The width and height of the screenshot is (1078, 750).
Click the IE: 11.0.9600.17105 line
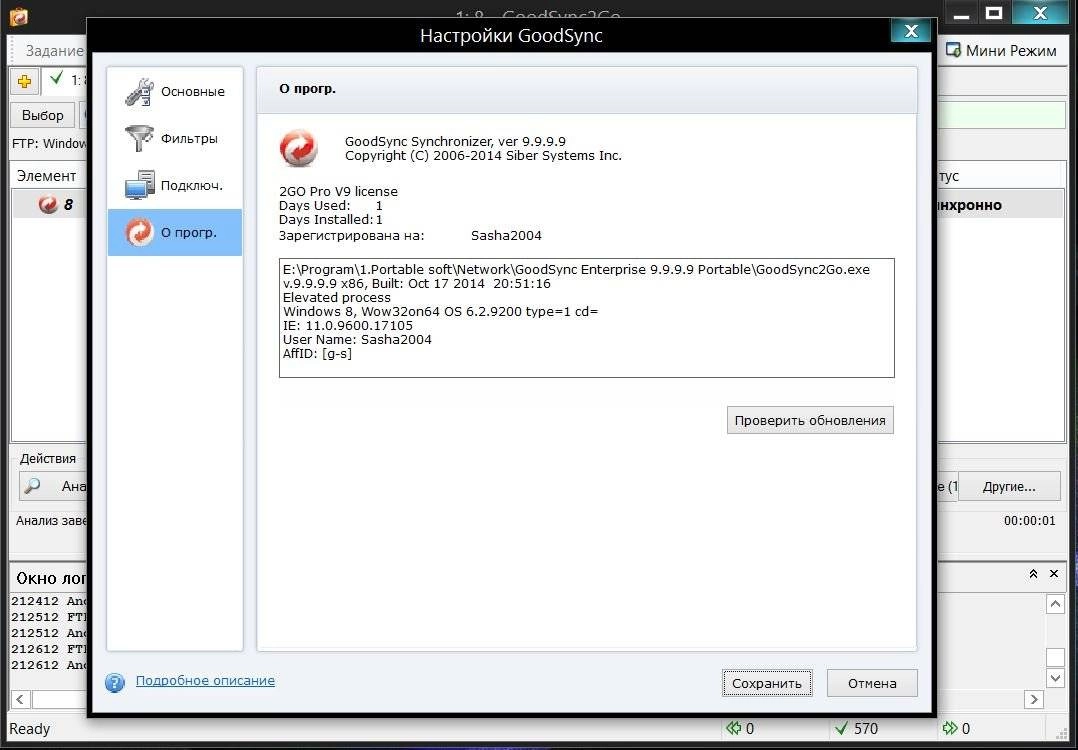[x=348, y=326]
